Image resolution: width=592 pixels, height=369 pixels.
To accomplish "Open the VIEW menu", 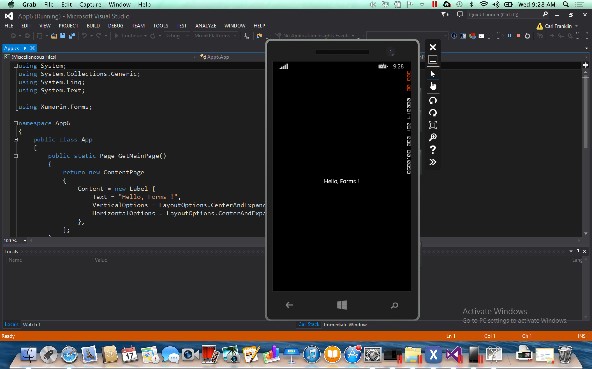I will coord(45,26).
